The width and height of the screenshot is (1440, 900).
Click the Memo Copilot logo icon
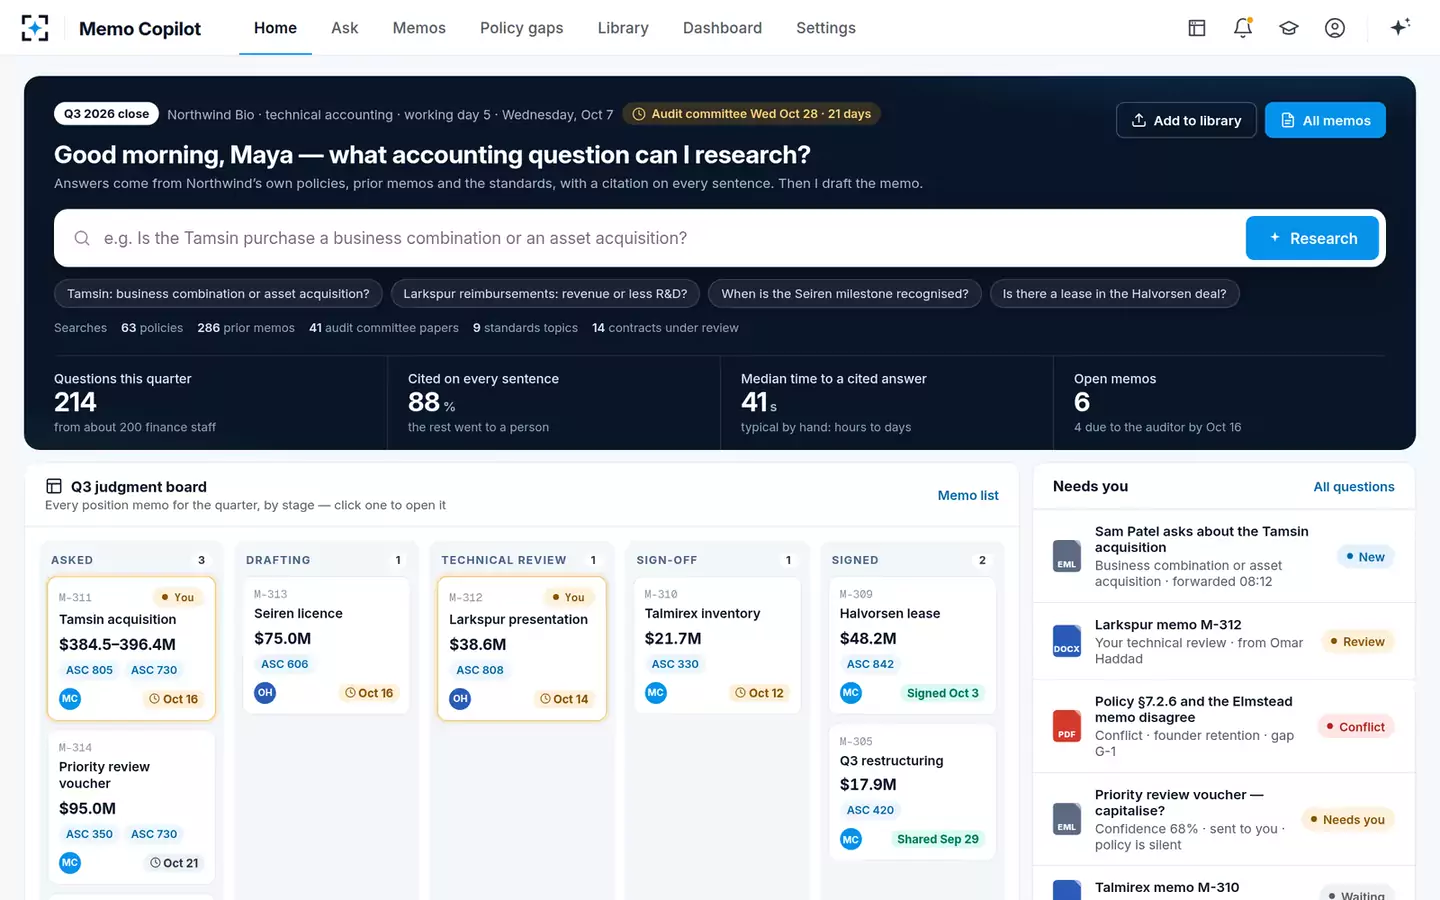tap(35, 28)
